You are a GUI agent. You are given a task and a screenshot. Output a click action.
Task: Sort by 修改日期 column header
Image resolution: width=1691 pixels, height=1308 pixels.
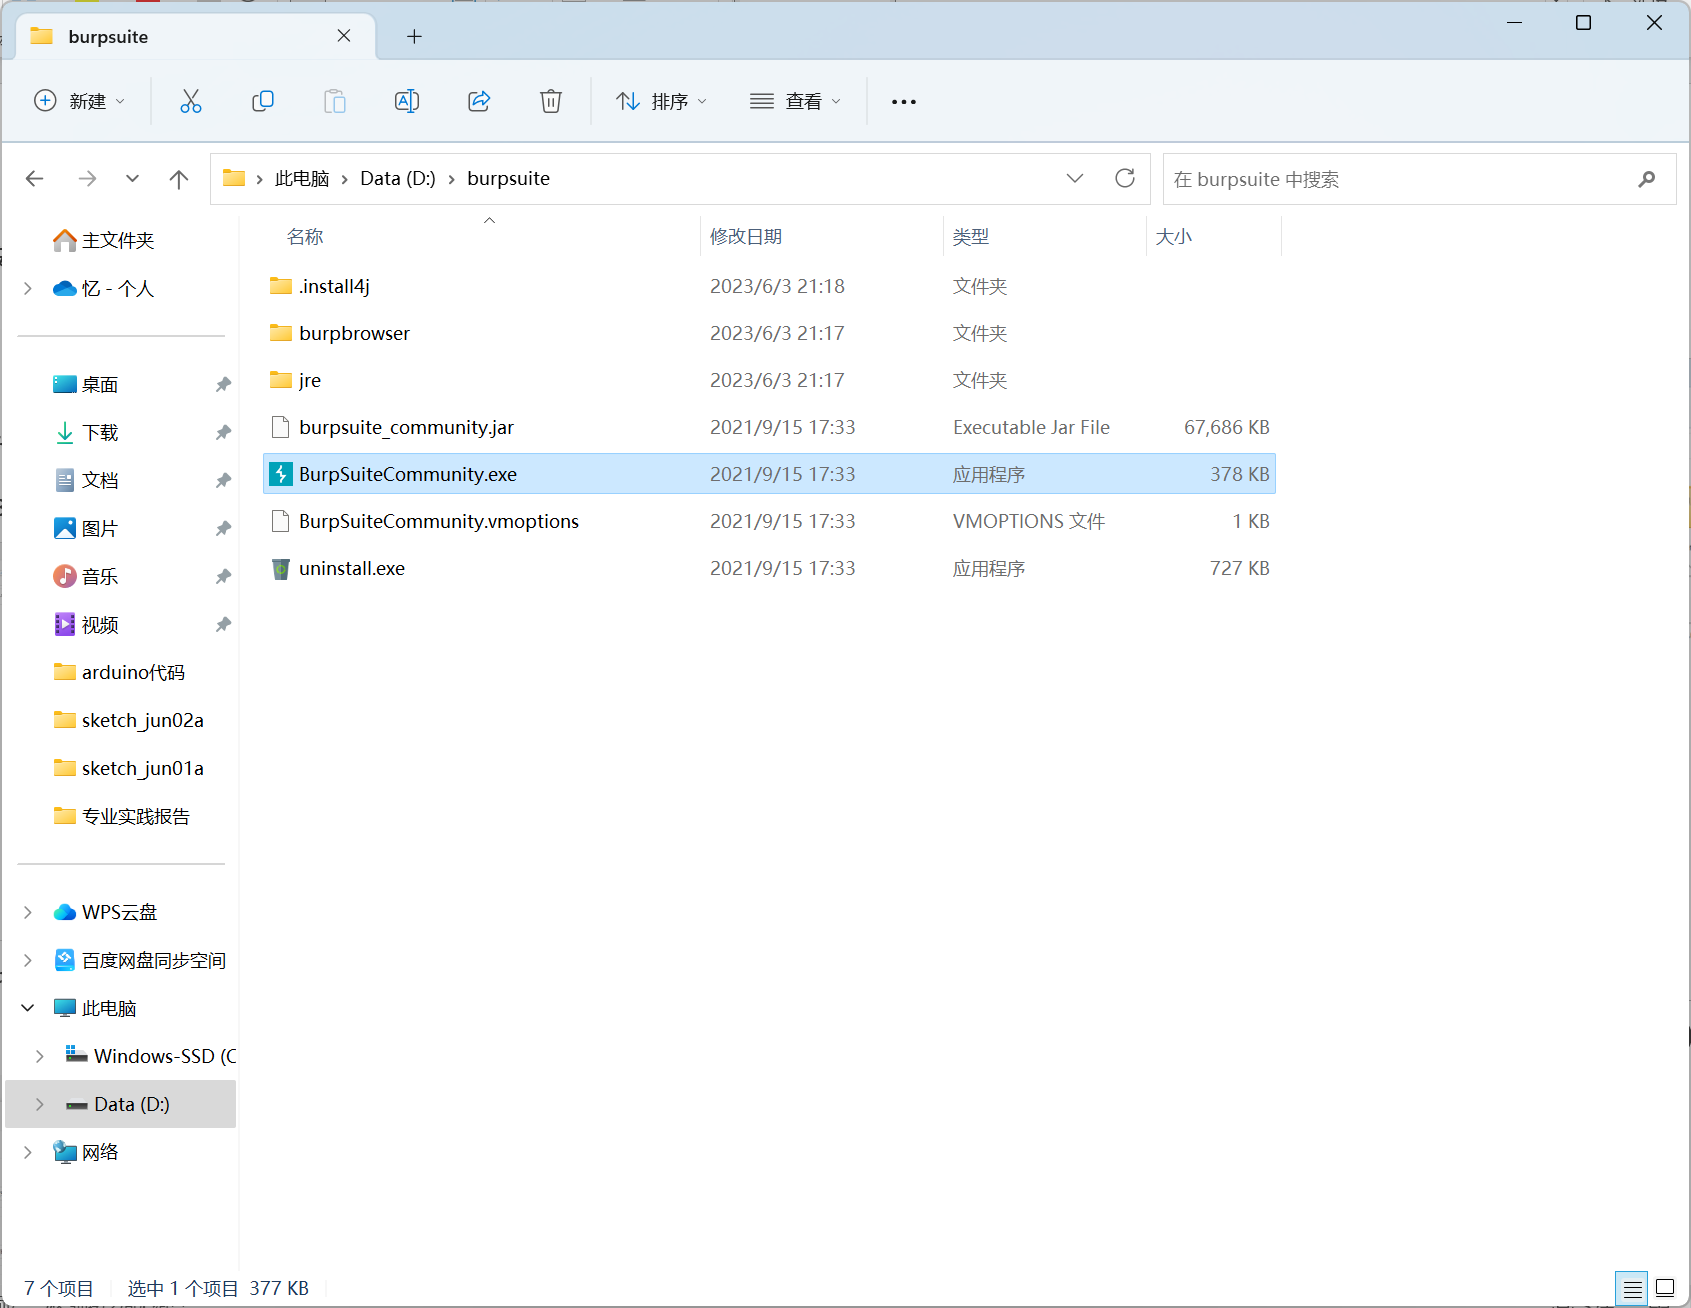coord(746,237)
